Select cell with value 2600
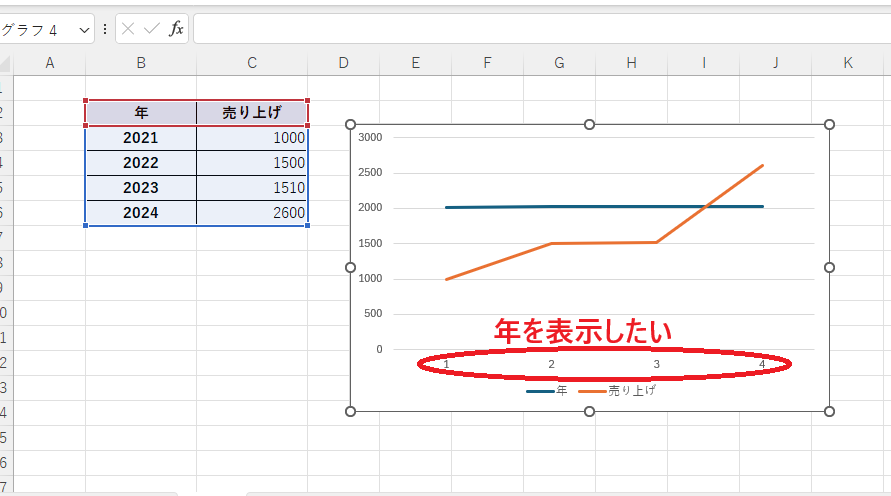 click(252, 213)
